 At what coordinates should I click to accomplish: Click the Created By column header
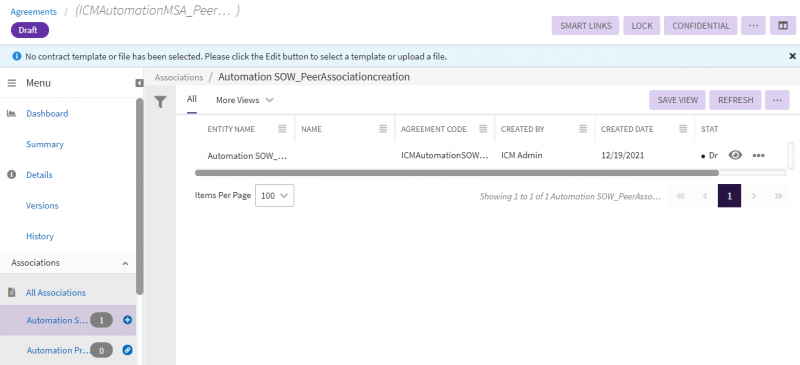pyautogui.click(x=522, y=129)
